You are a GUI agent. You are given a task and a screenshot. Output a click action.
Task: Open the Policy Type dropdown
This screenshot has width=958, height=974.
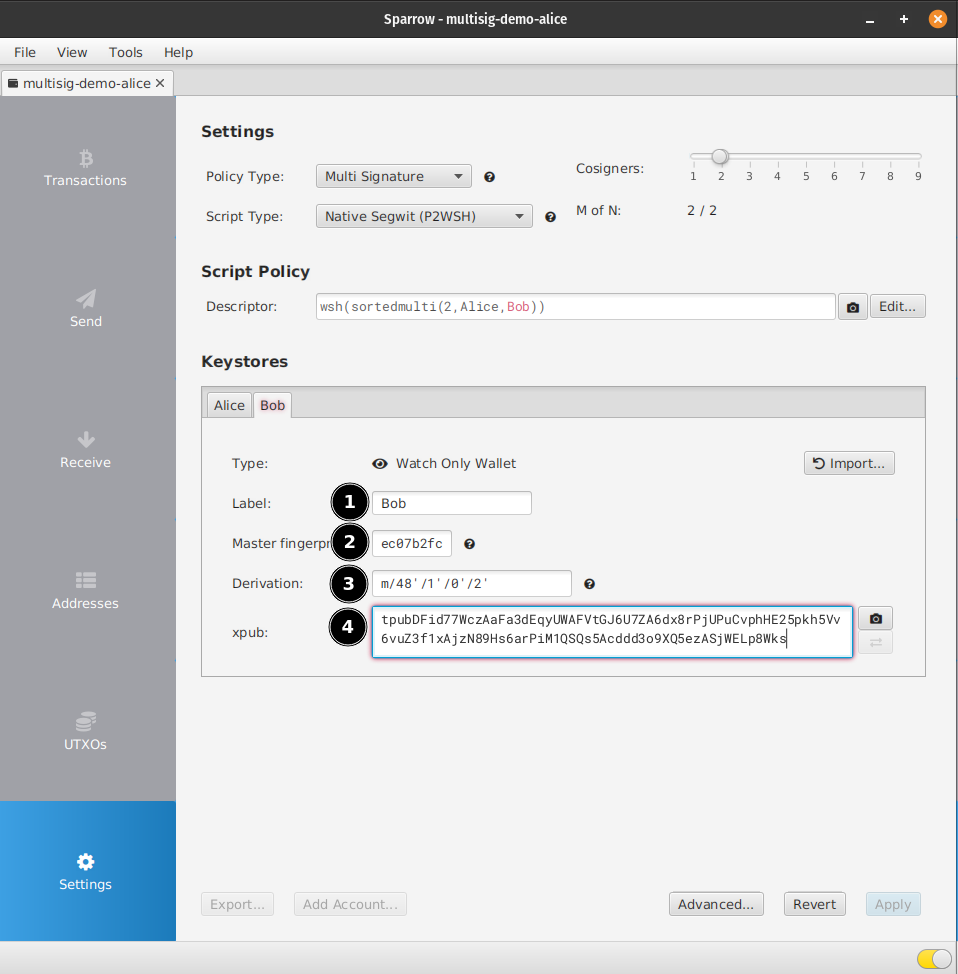pos(393,176)
